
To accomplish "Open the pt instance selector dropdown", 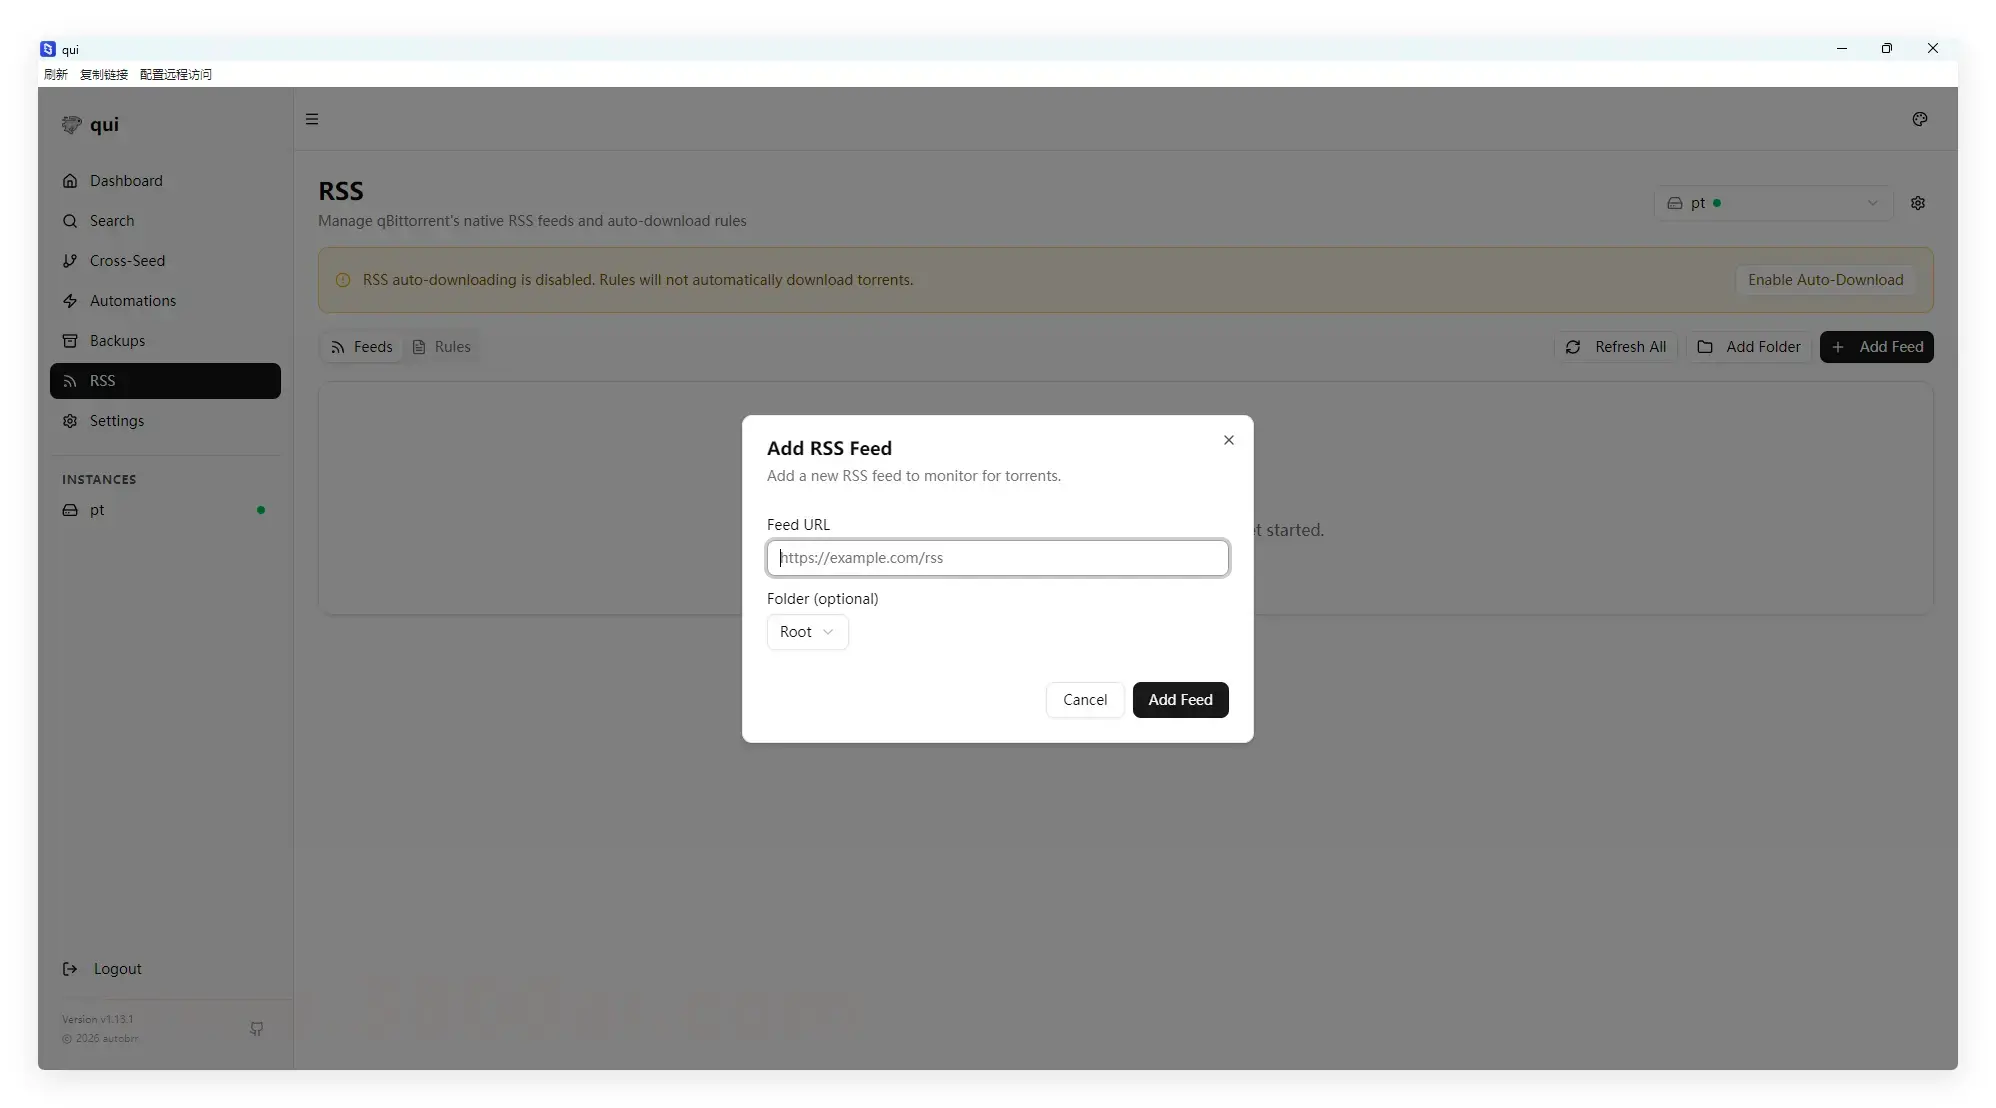I will 1771,203.
